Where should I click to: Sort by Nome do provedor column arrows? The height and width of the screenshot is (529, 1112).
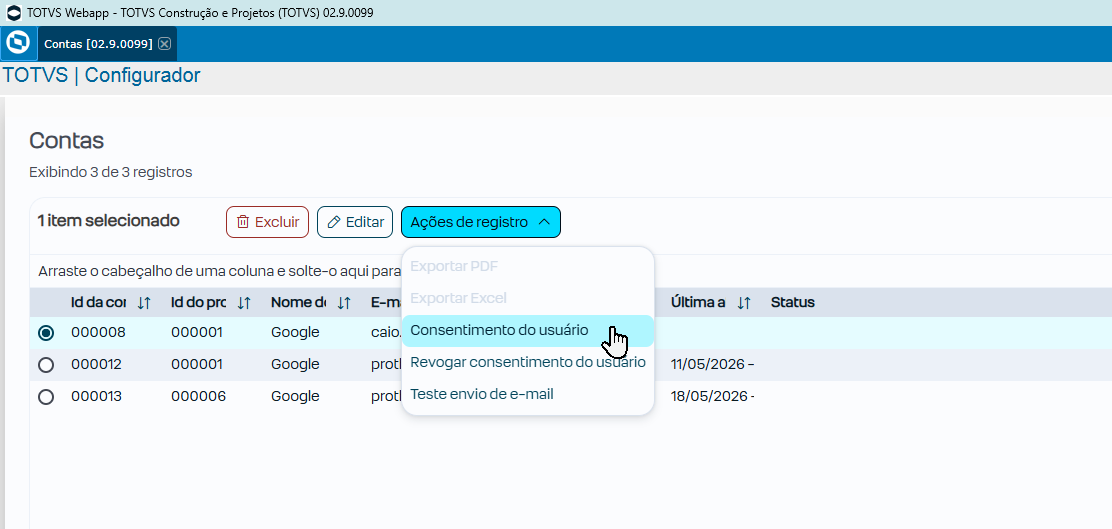click(x=344, y=303)
